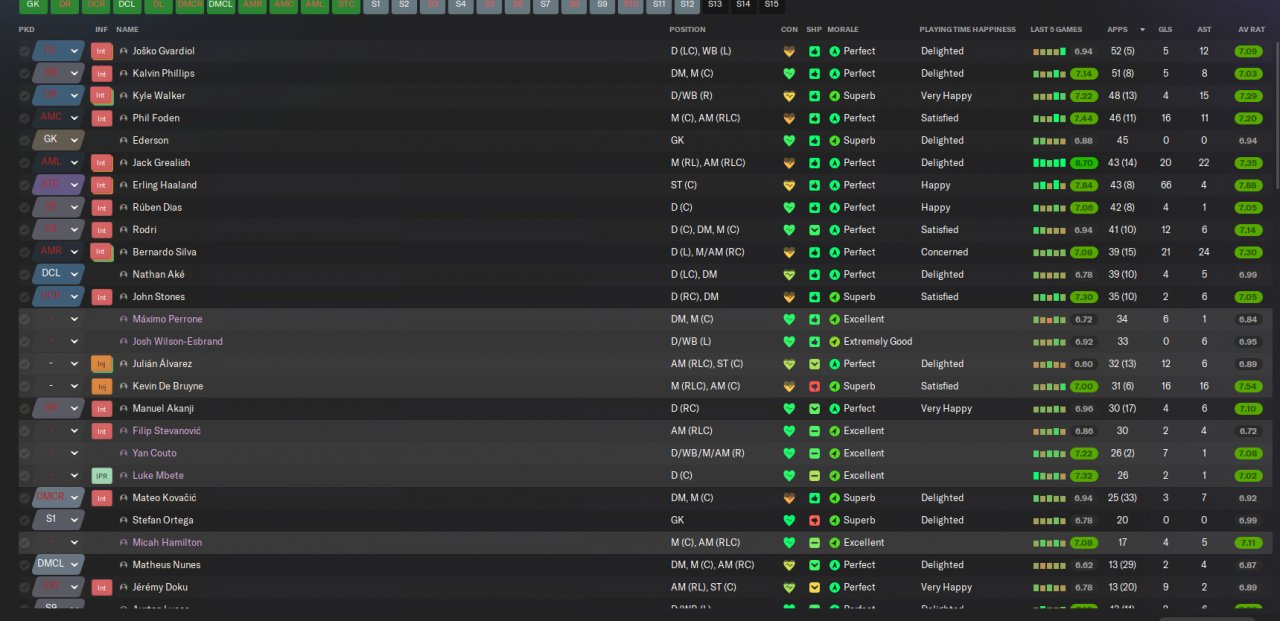Toggle the picked checkmark for Kevin De Bruyne
This screenshot has width=1280, height=621.
point(25,386)
